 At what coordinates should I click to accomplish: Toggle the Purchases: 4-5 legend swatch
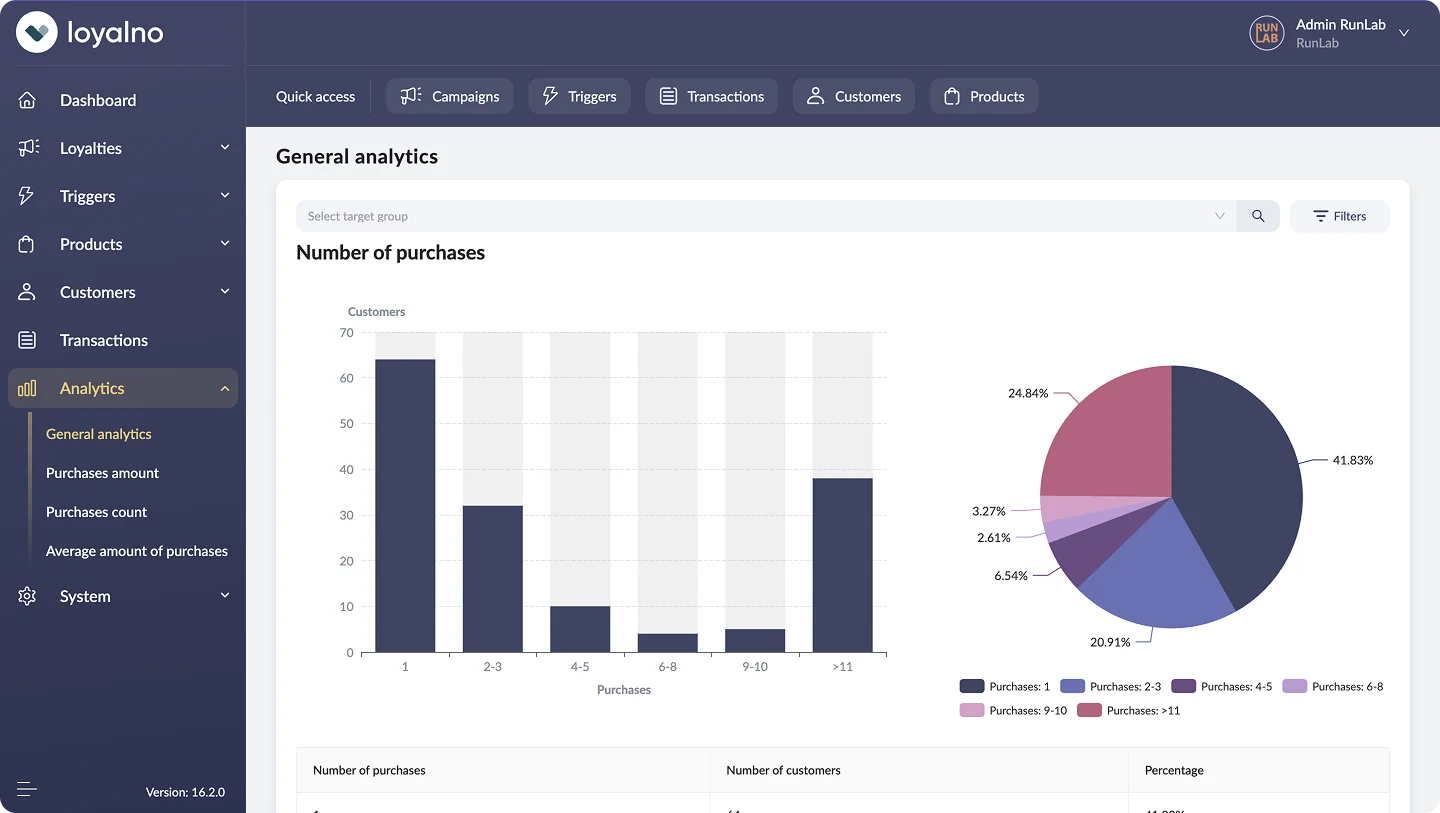[1184, 686]
